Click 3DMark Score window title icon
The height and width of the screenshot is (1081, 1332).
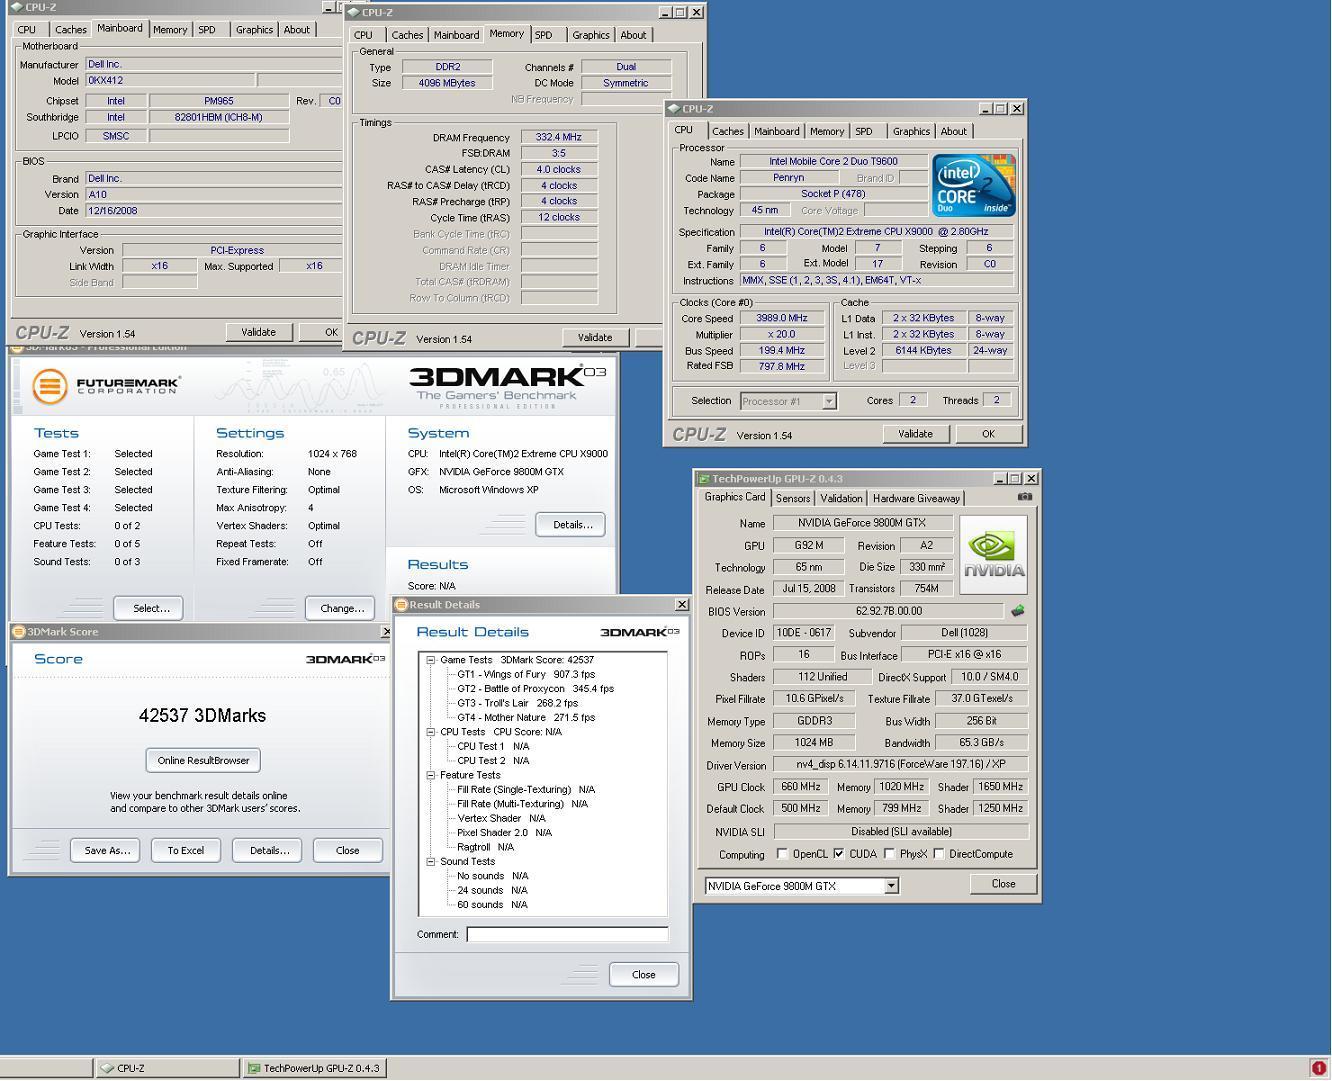(18, 632)
